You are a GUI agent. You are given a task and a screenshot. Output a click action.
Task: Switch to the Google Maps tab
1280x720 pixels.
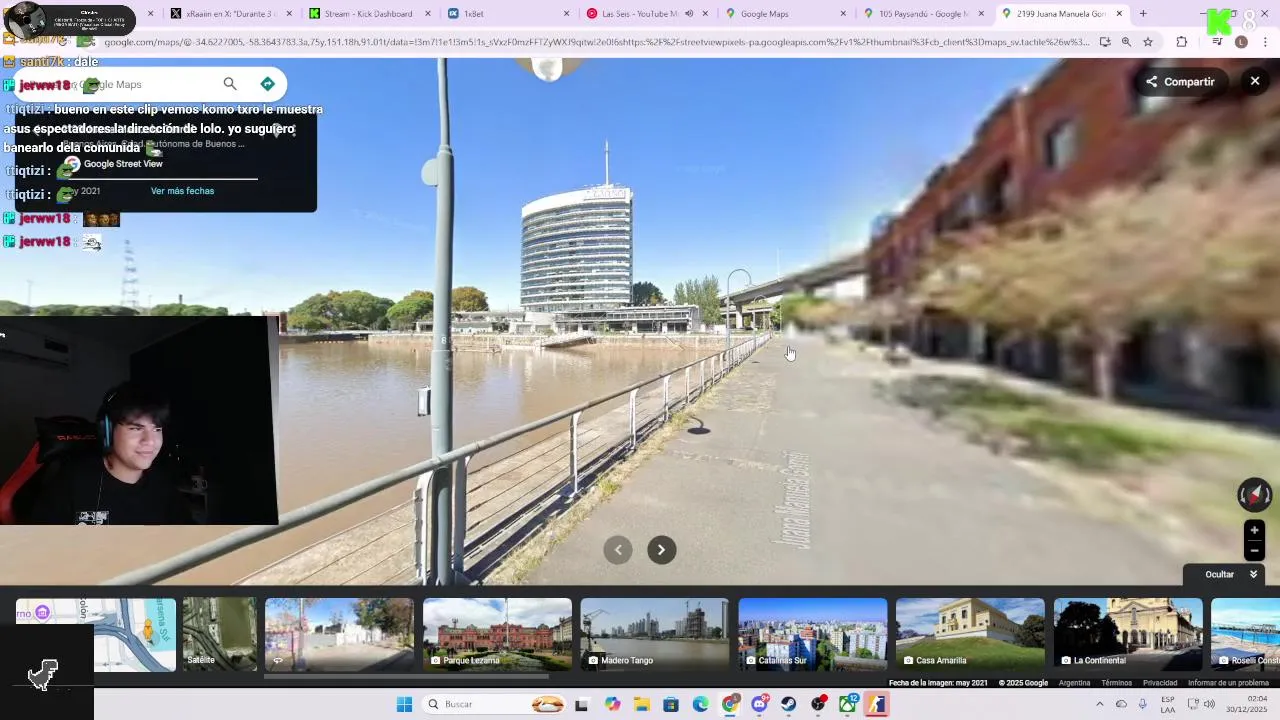pyautogui.click(x=785, y=14)
